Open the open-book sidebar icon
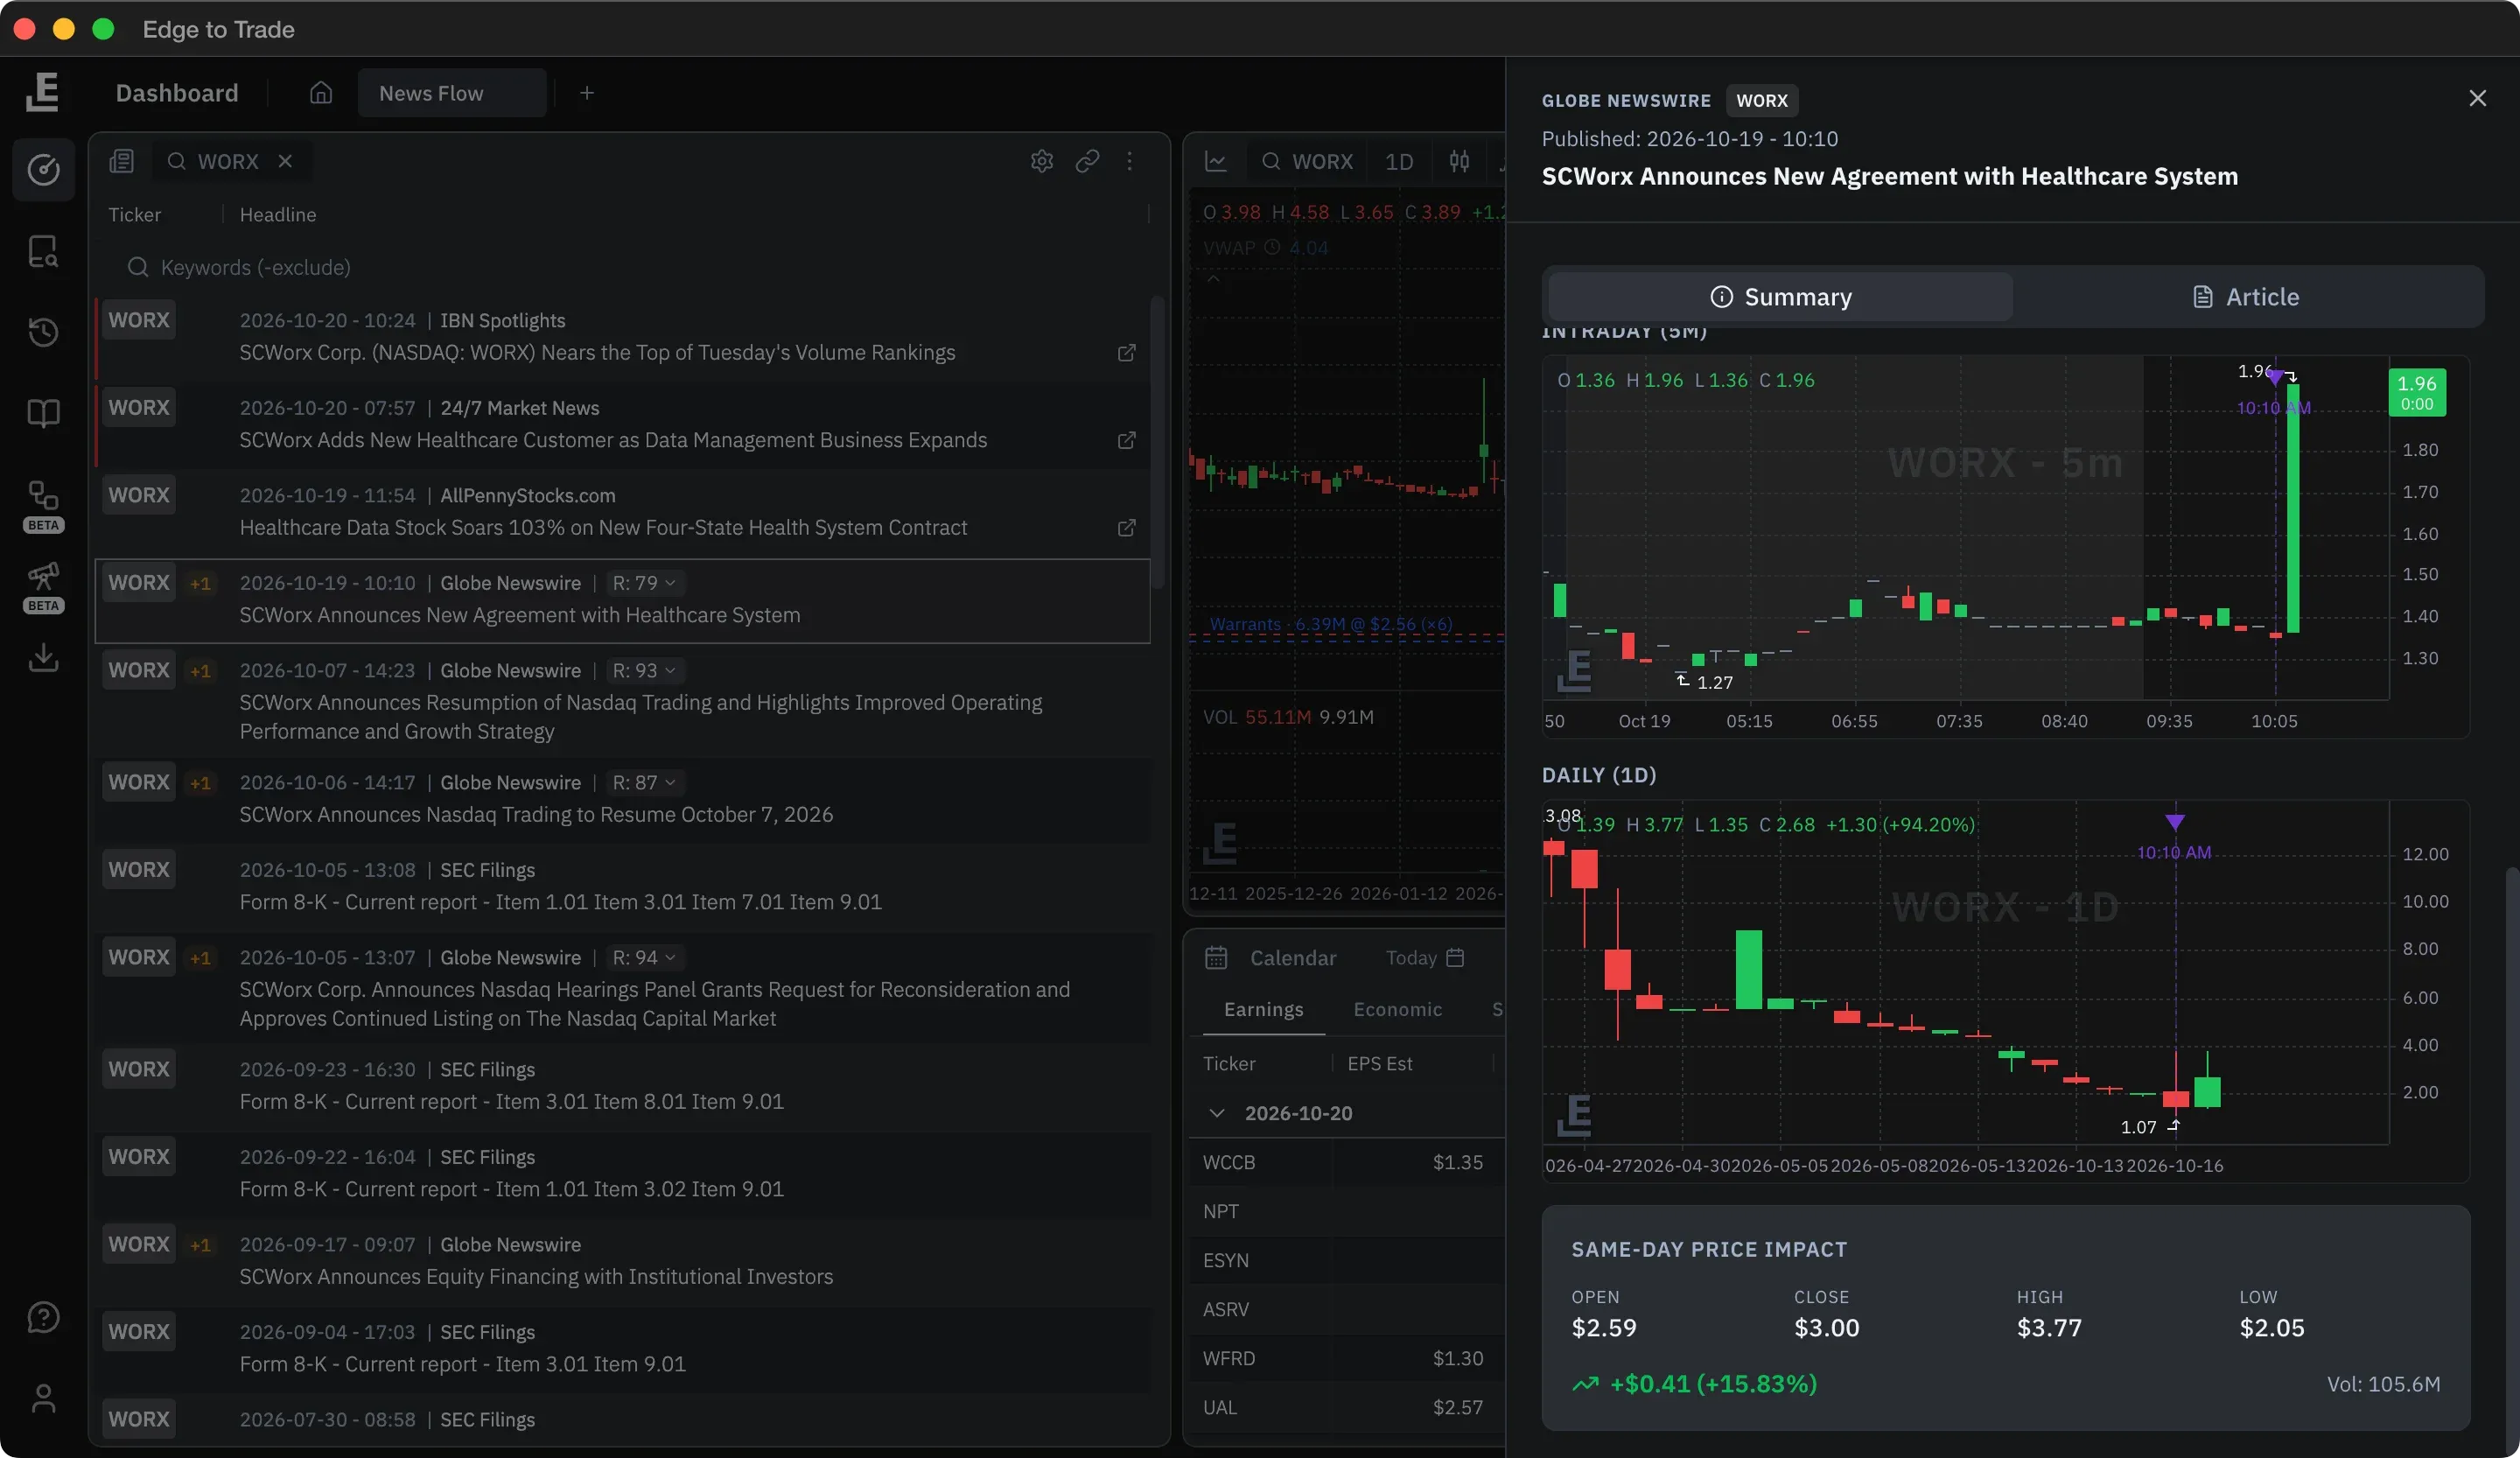 pyautogui.click(x=43, y=413)
